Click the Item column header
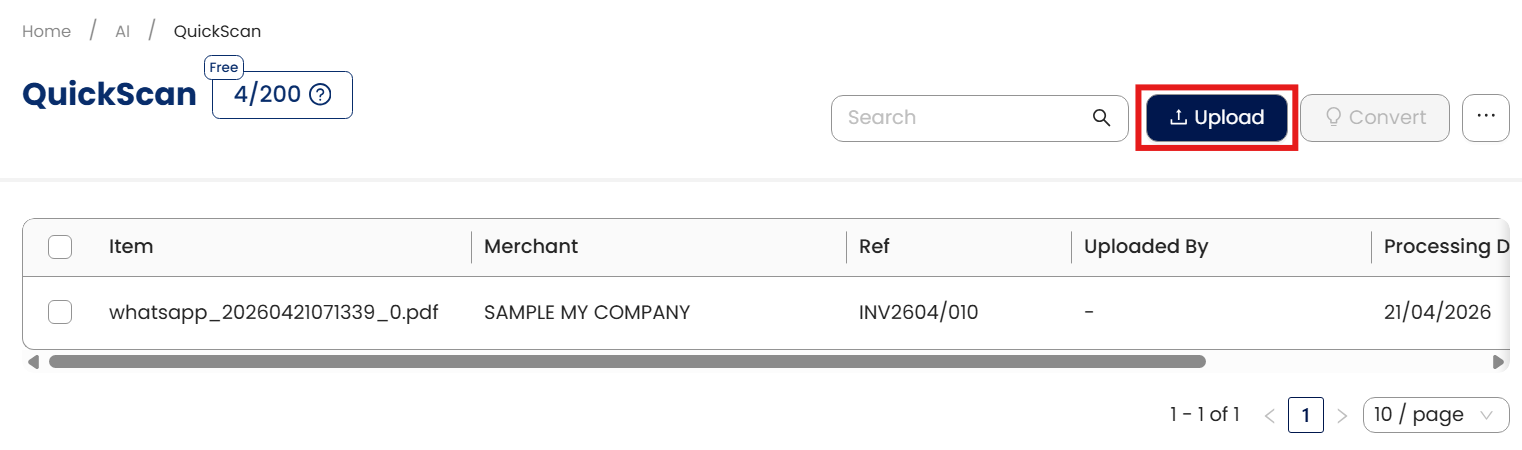 pos(131,246)
